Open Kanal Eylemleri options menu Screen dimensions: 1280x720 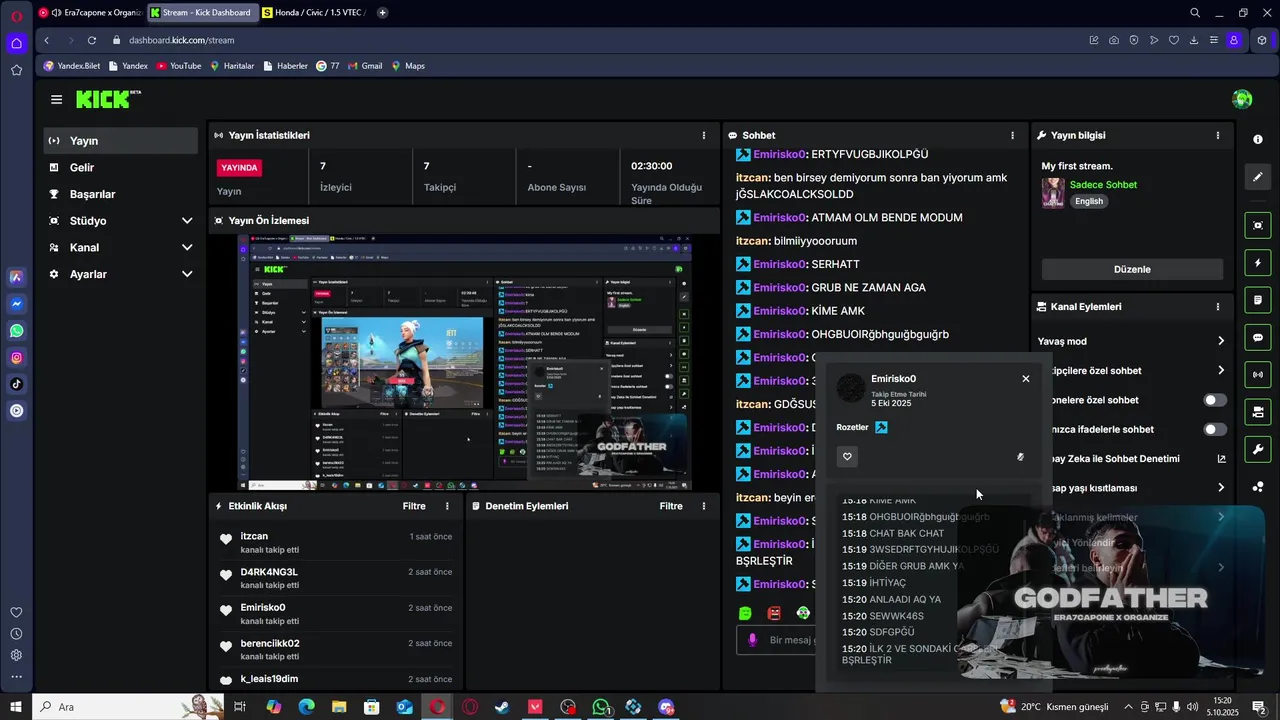(x=1217, y=307)
